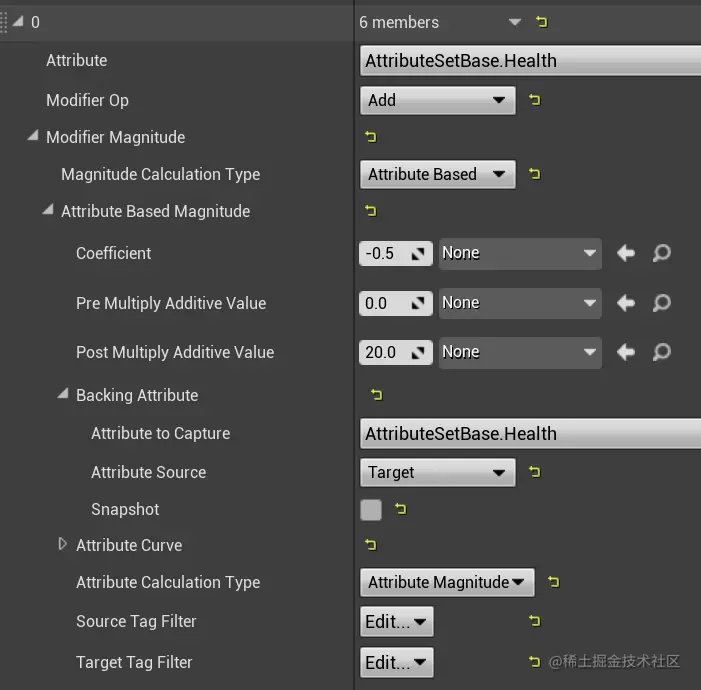Collapse the Backing Attribute section
Screen dimensions: 701x690
63,395
